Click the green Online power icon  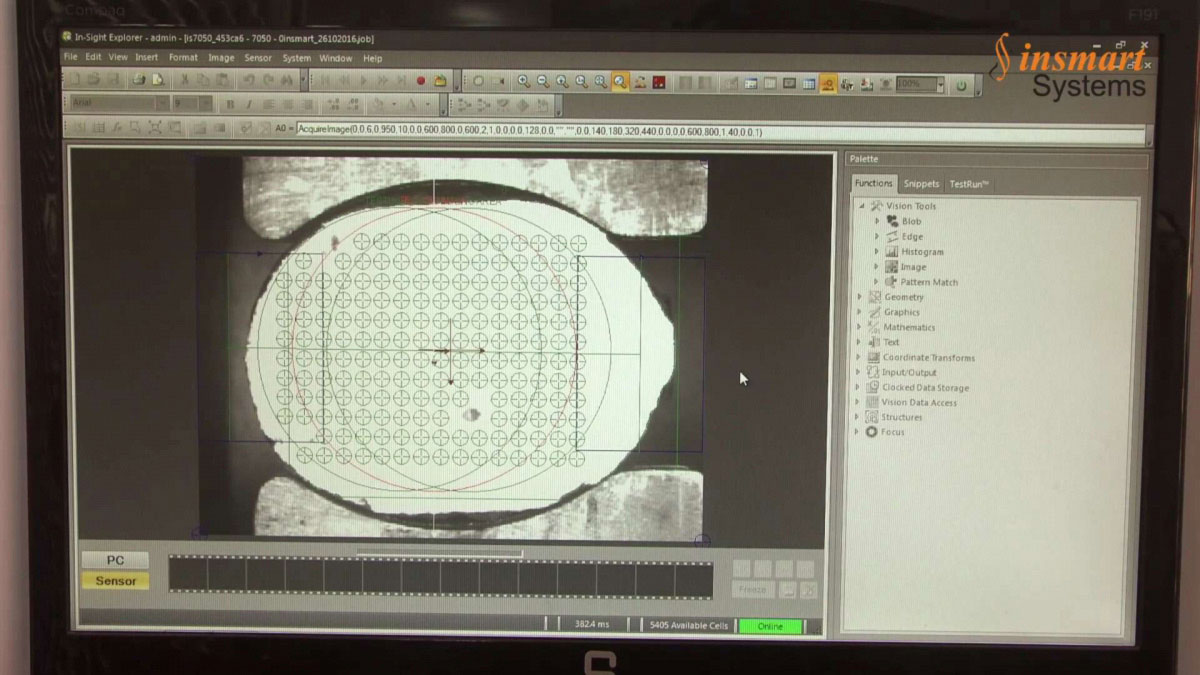[x=961, y=86]
